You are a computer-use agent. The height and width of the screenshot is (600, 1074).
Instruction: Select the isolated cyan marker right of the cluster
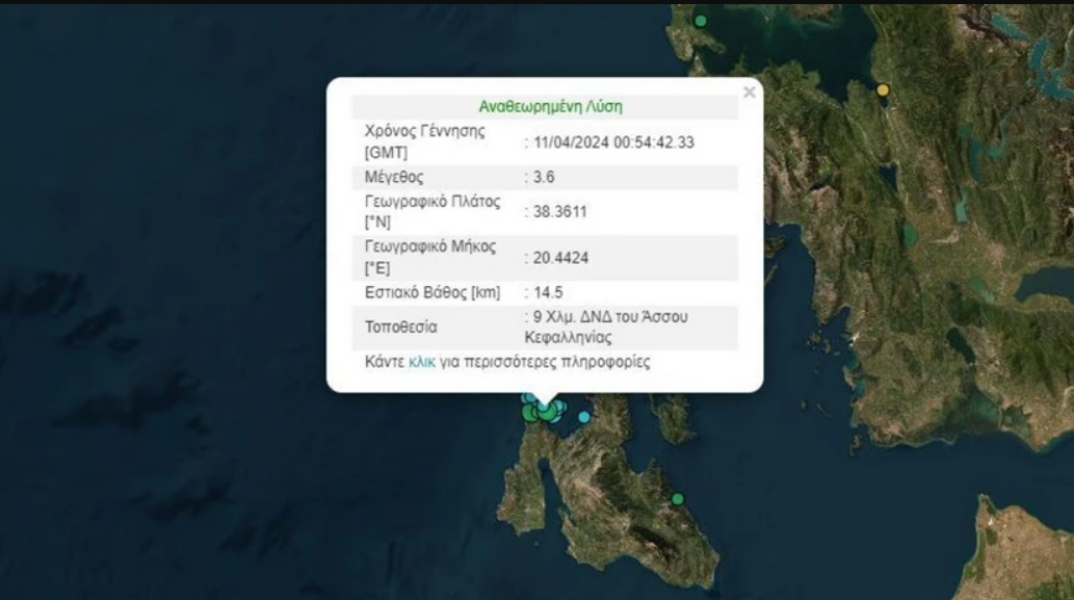(x=584, y=417)
